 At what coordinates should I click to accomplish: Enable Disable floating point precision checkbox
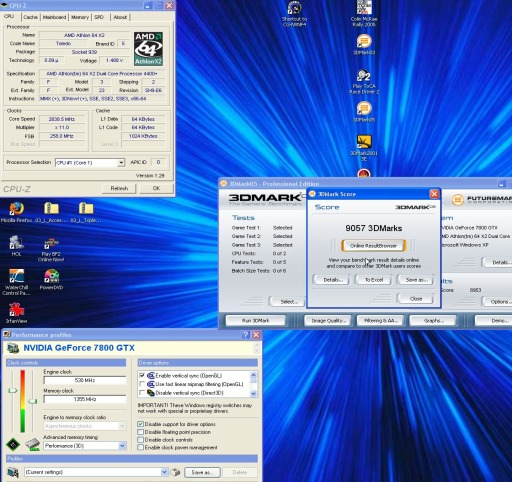[140, 432]
